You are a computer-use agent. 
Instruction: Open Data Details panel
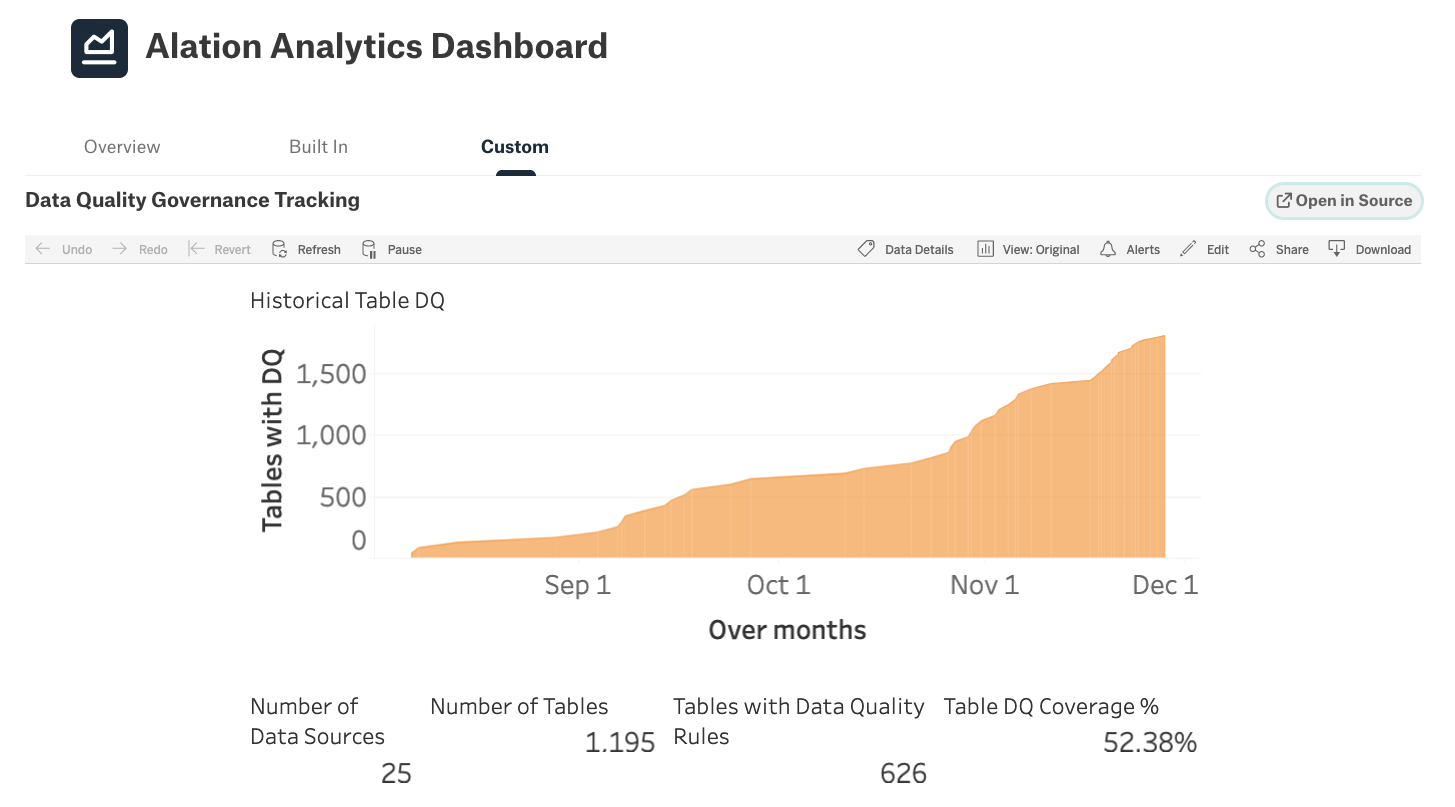[x=906, y=249]
